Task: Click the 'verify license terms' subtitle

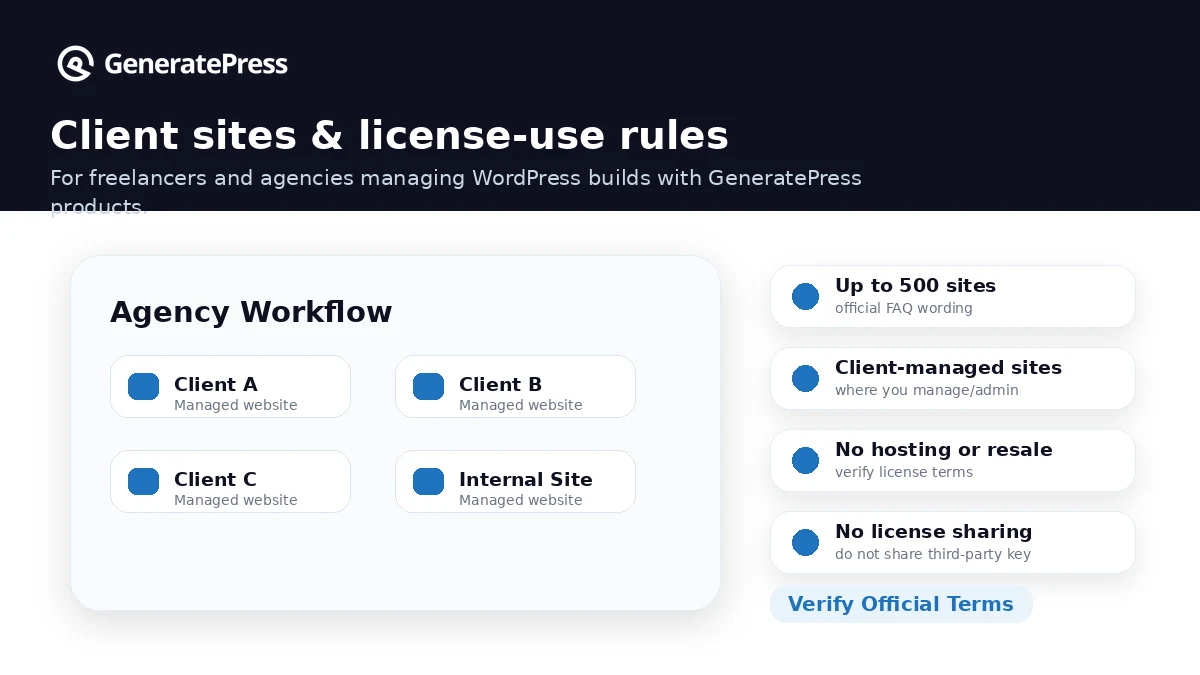Action: (x=904, y=472)
